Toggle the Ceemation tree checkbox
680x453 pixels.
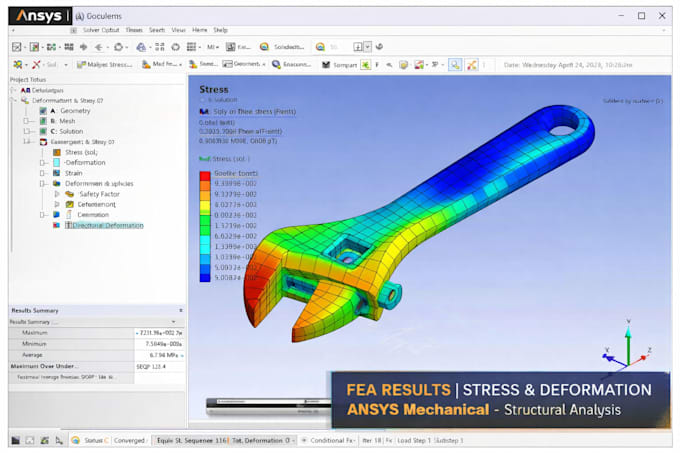(42, 215)
